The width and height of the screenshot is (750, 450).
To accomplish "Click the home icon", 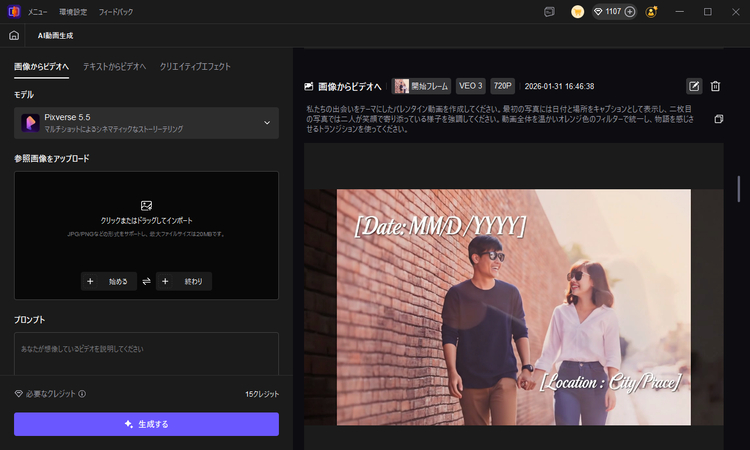I will (x=14, y=35).
